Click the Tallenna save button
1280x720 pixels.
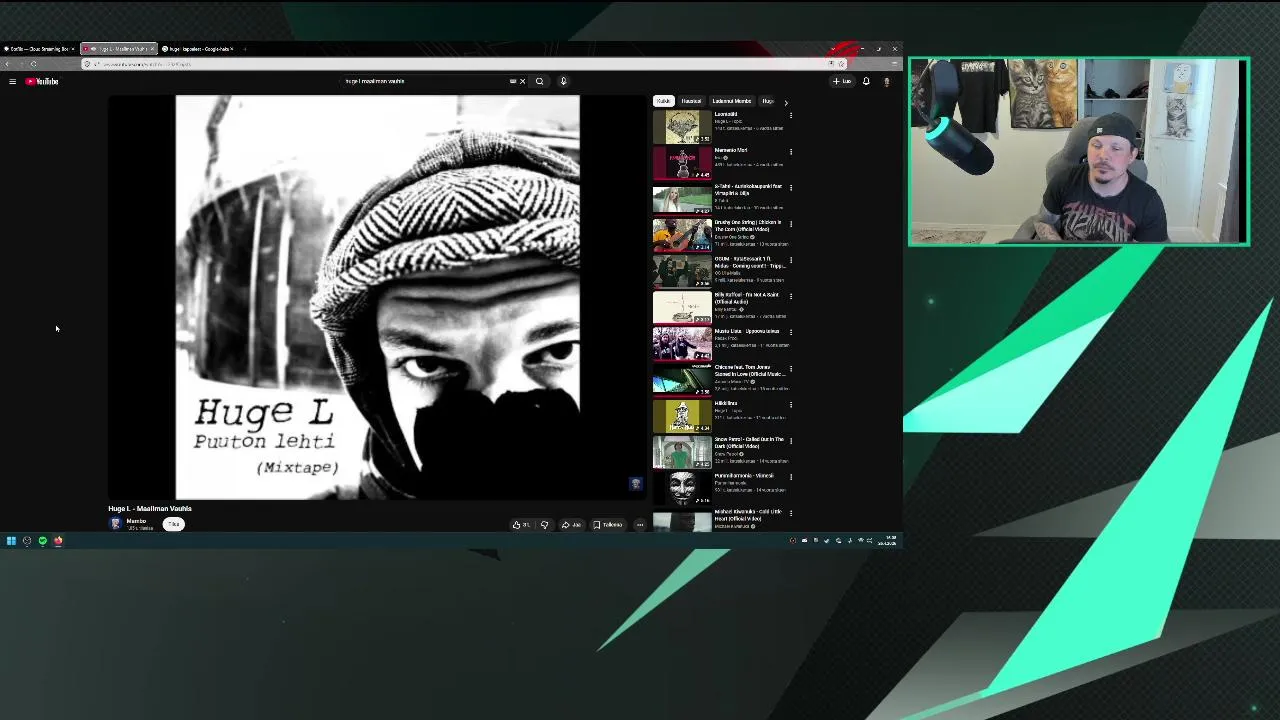pos(608,525)
